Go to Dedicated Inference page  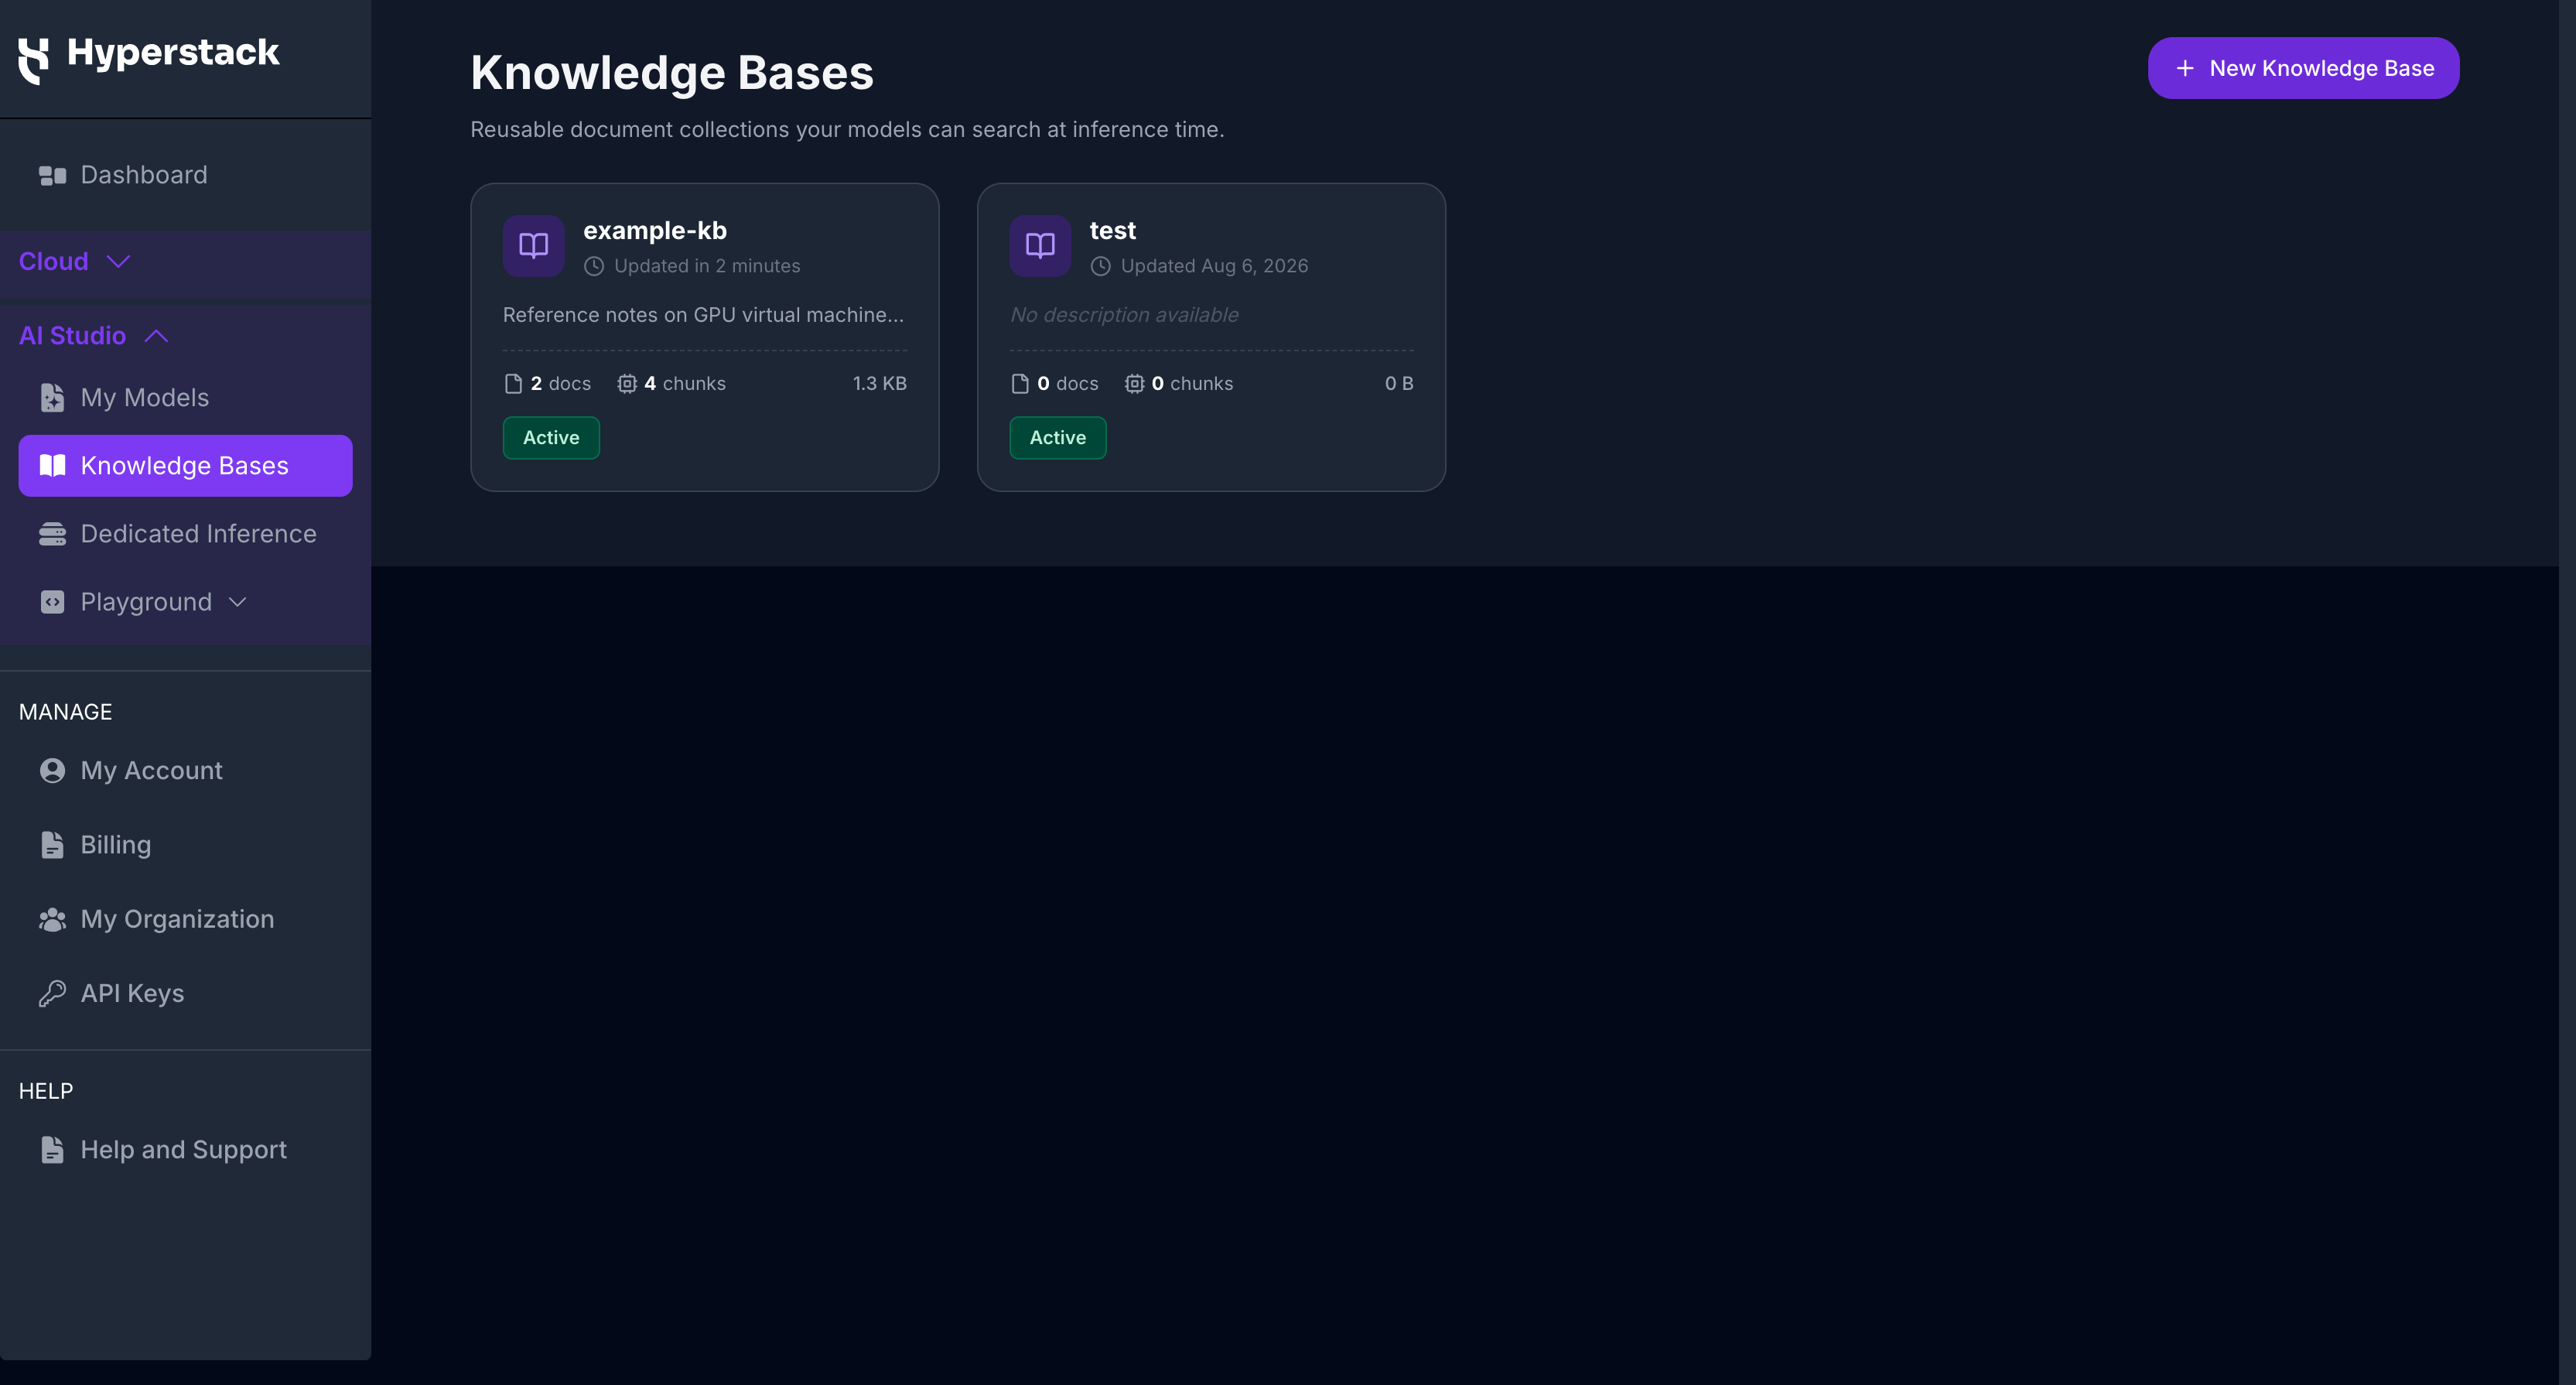185,534
